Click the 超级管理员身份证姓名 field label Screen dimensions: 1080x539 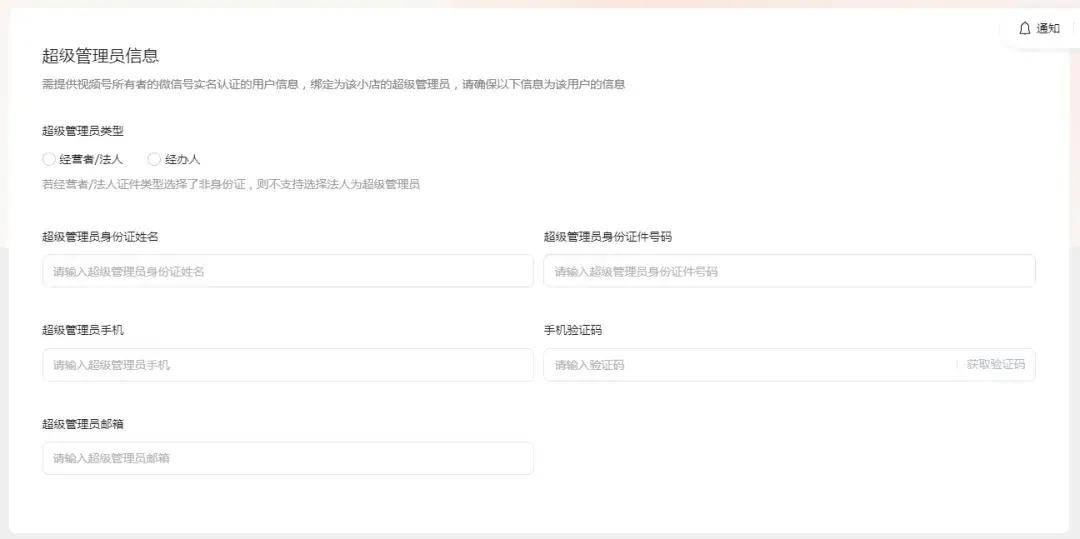[x=101, y=237]
